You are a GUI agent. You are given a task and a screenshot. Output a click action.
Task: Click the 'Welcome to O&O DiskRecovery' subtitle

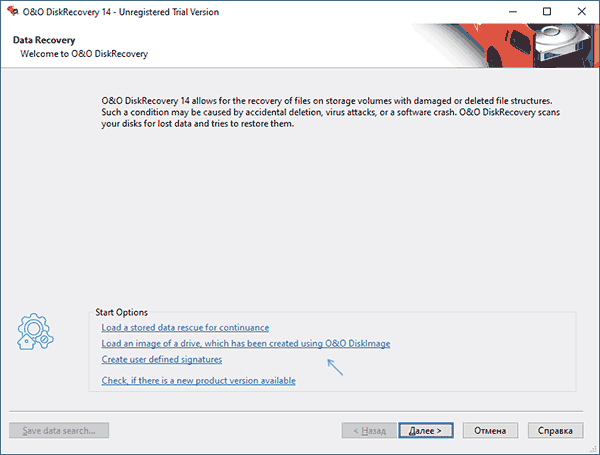point(84,54)
